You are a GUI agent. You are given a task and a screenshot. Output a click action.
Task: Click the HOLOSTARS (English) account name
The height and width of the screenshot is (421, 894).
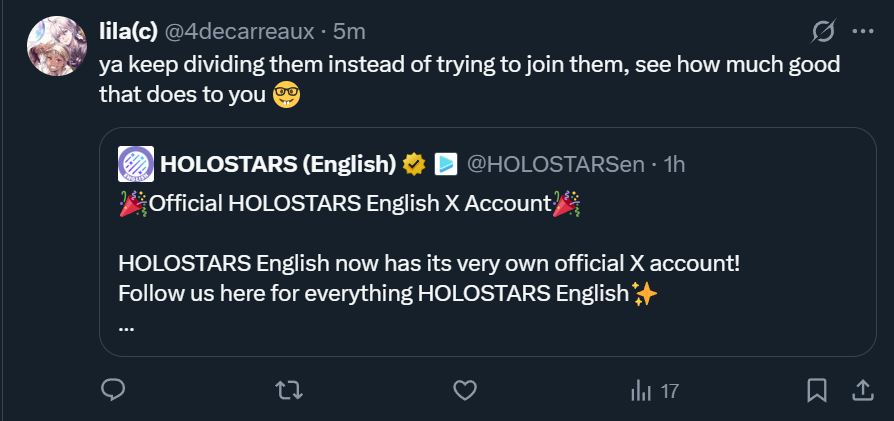point(277,163)
